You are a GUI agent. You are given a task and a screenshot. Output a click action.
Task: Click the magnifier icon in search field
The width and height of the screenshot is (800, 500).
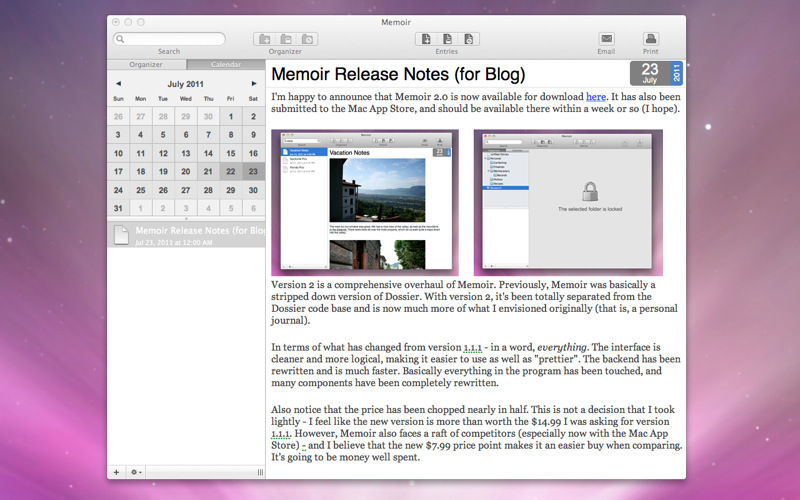(x=120, y=39)
